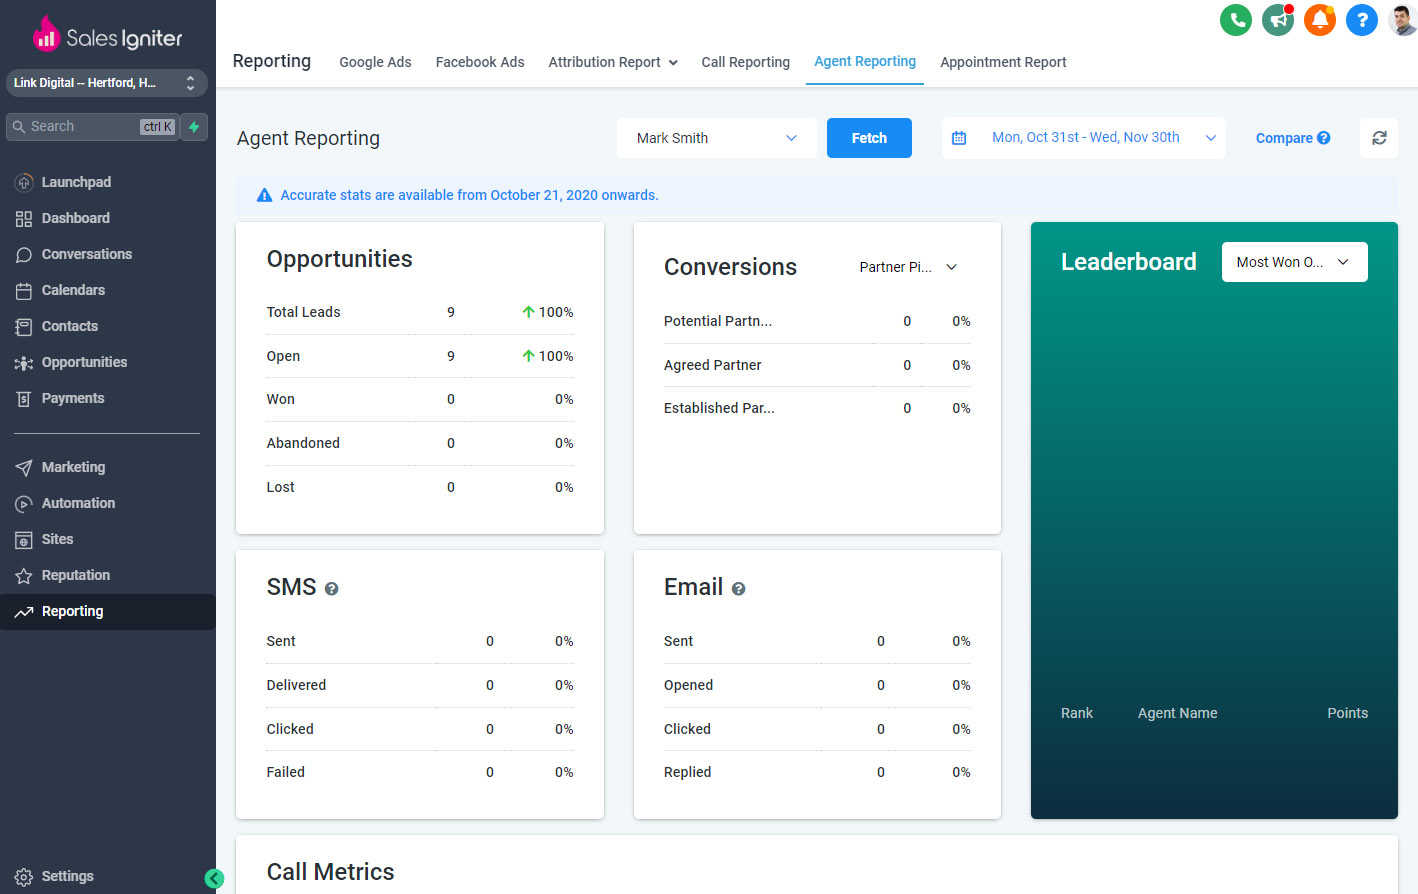The image size is (1418, 894).
Task: Expand the Link Digital account switcher
Action: tap(107, 83)
